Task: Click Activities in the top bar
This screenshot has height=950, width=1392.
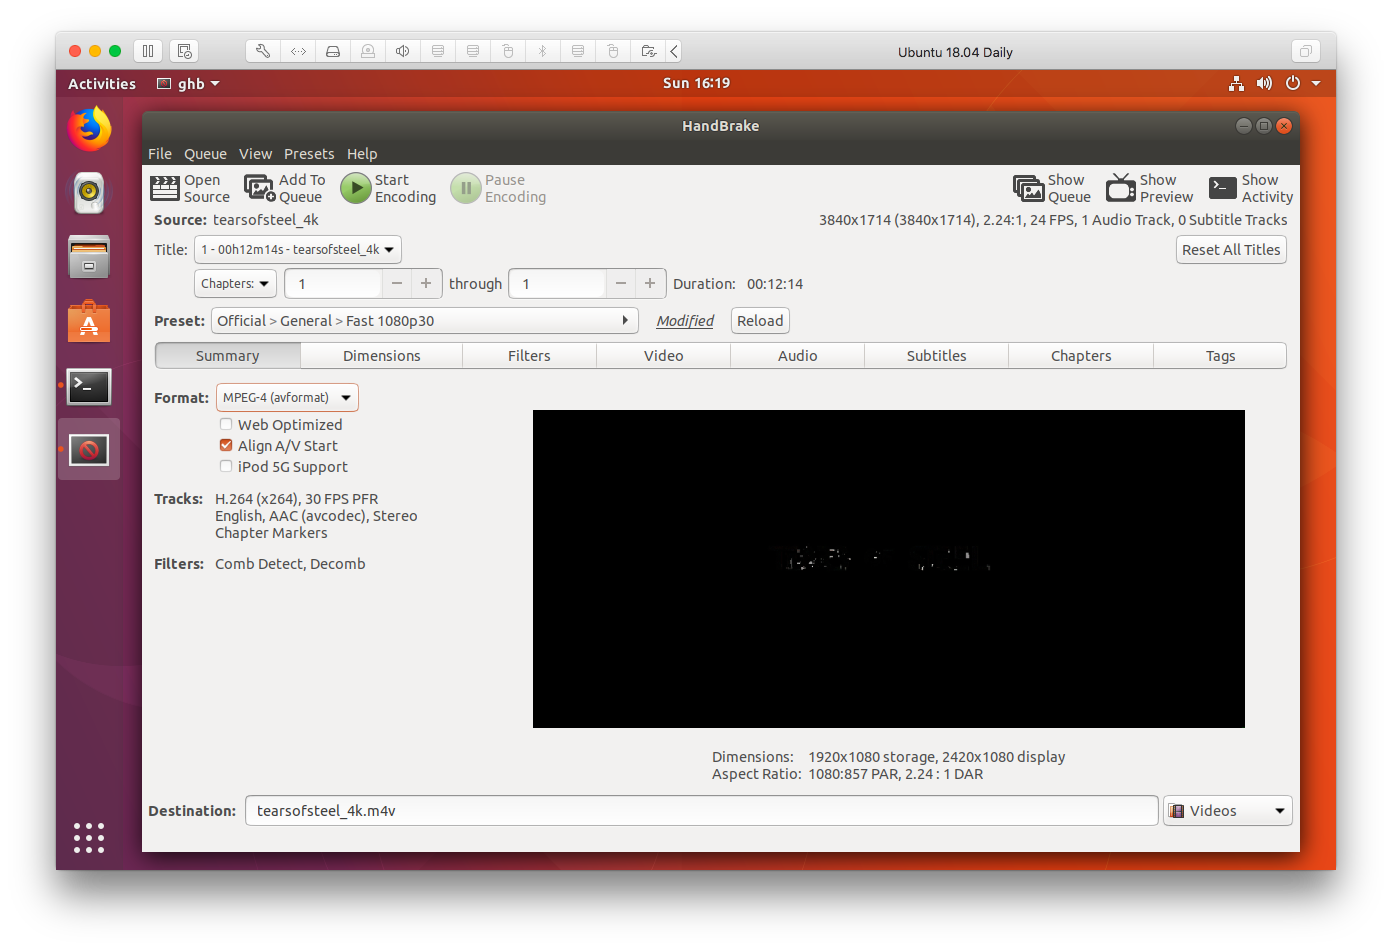Action: point(102,84)
